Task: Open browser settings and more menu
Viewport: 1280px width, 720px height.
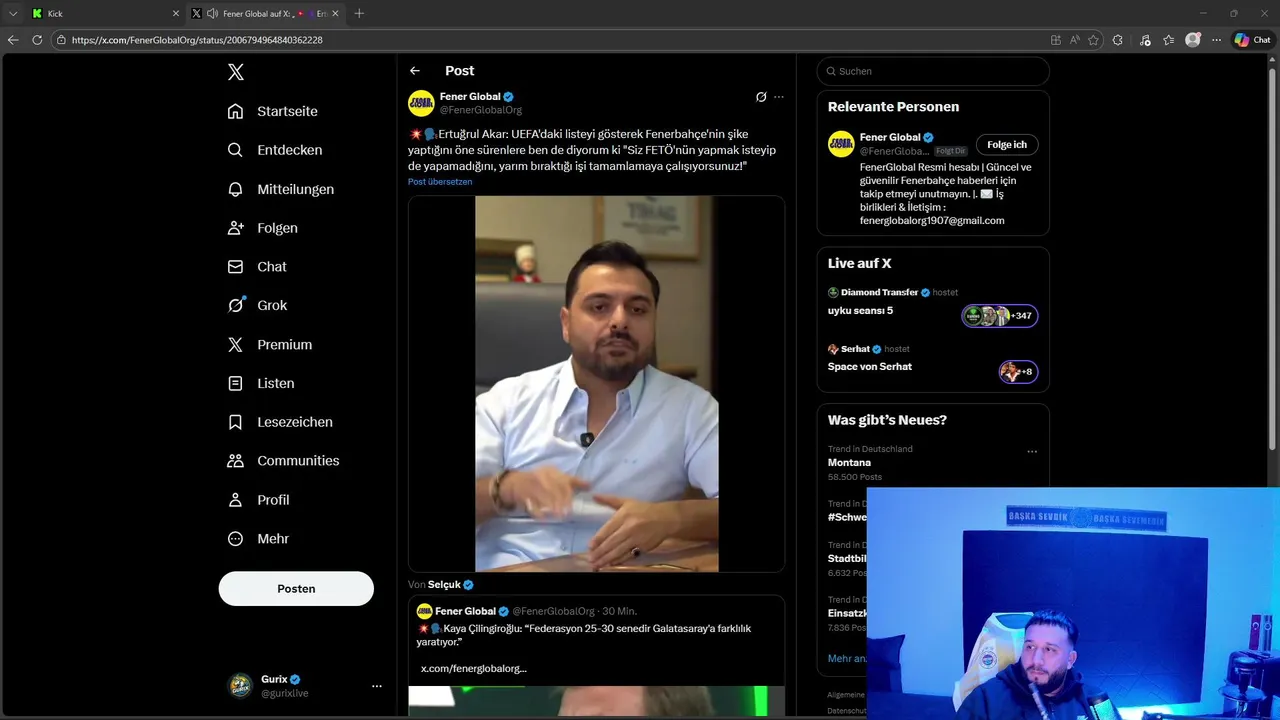Action: point(1217,40)
